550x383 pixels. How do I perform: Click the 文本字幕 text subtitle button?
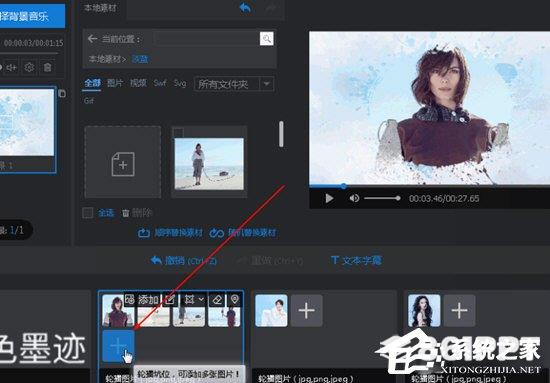356,261
